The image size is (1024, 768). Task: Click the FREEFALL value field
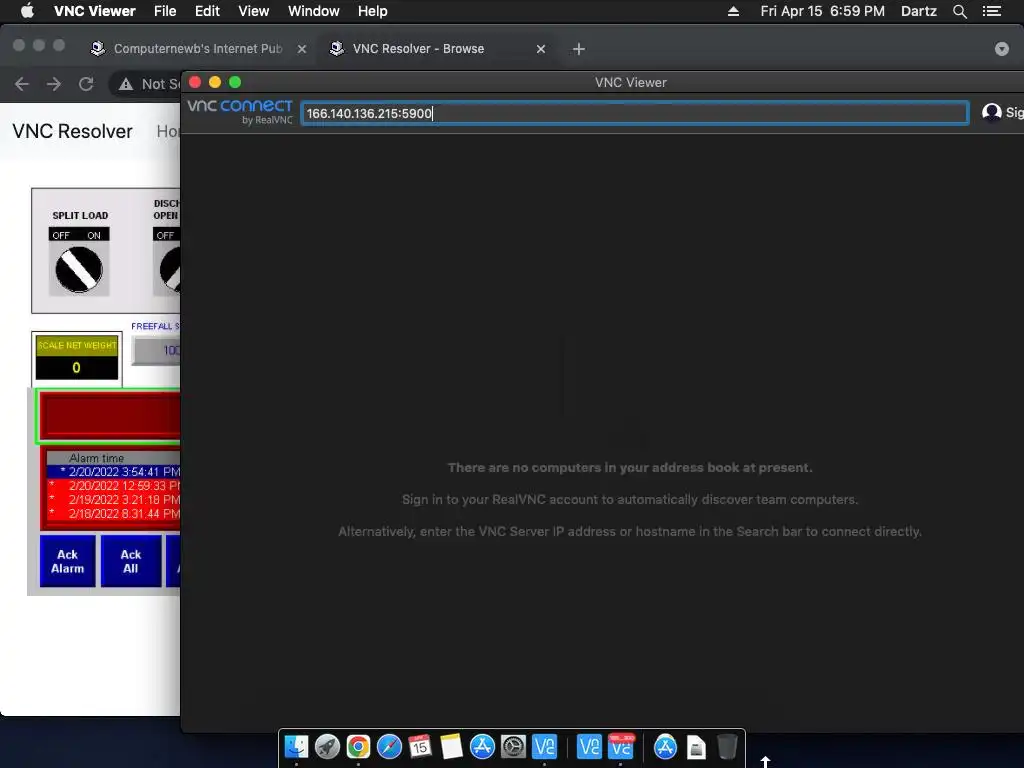[157, 351]
